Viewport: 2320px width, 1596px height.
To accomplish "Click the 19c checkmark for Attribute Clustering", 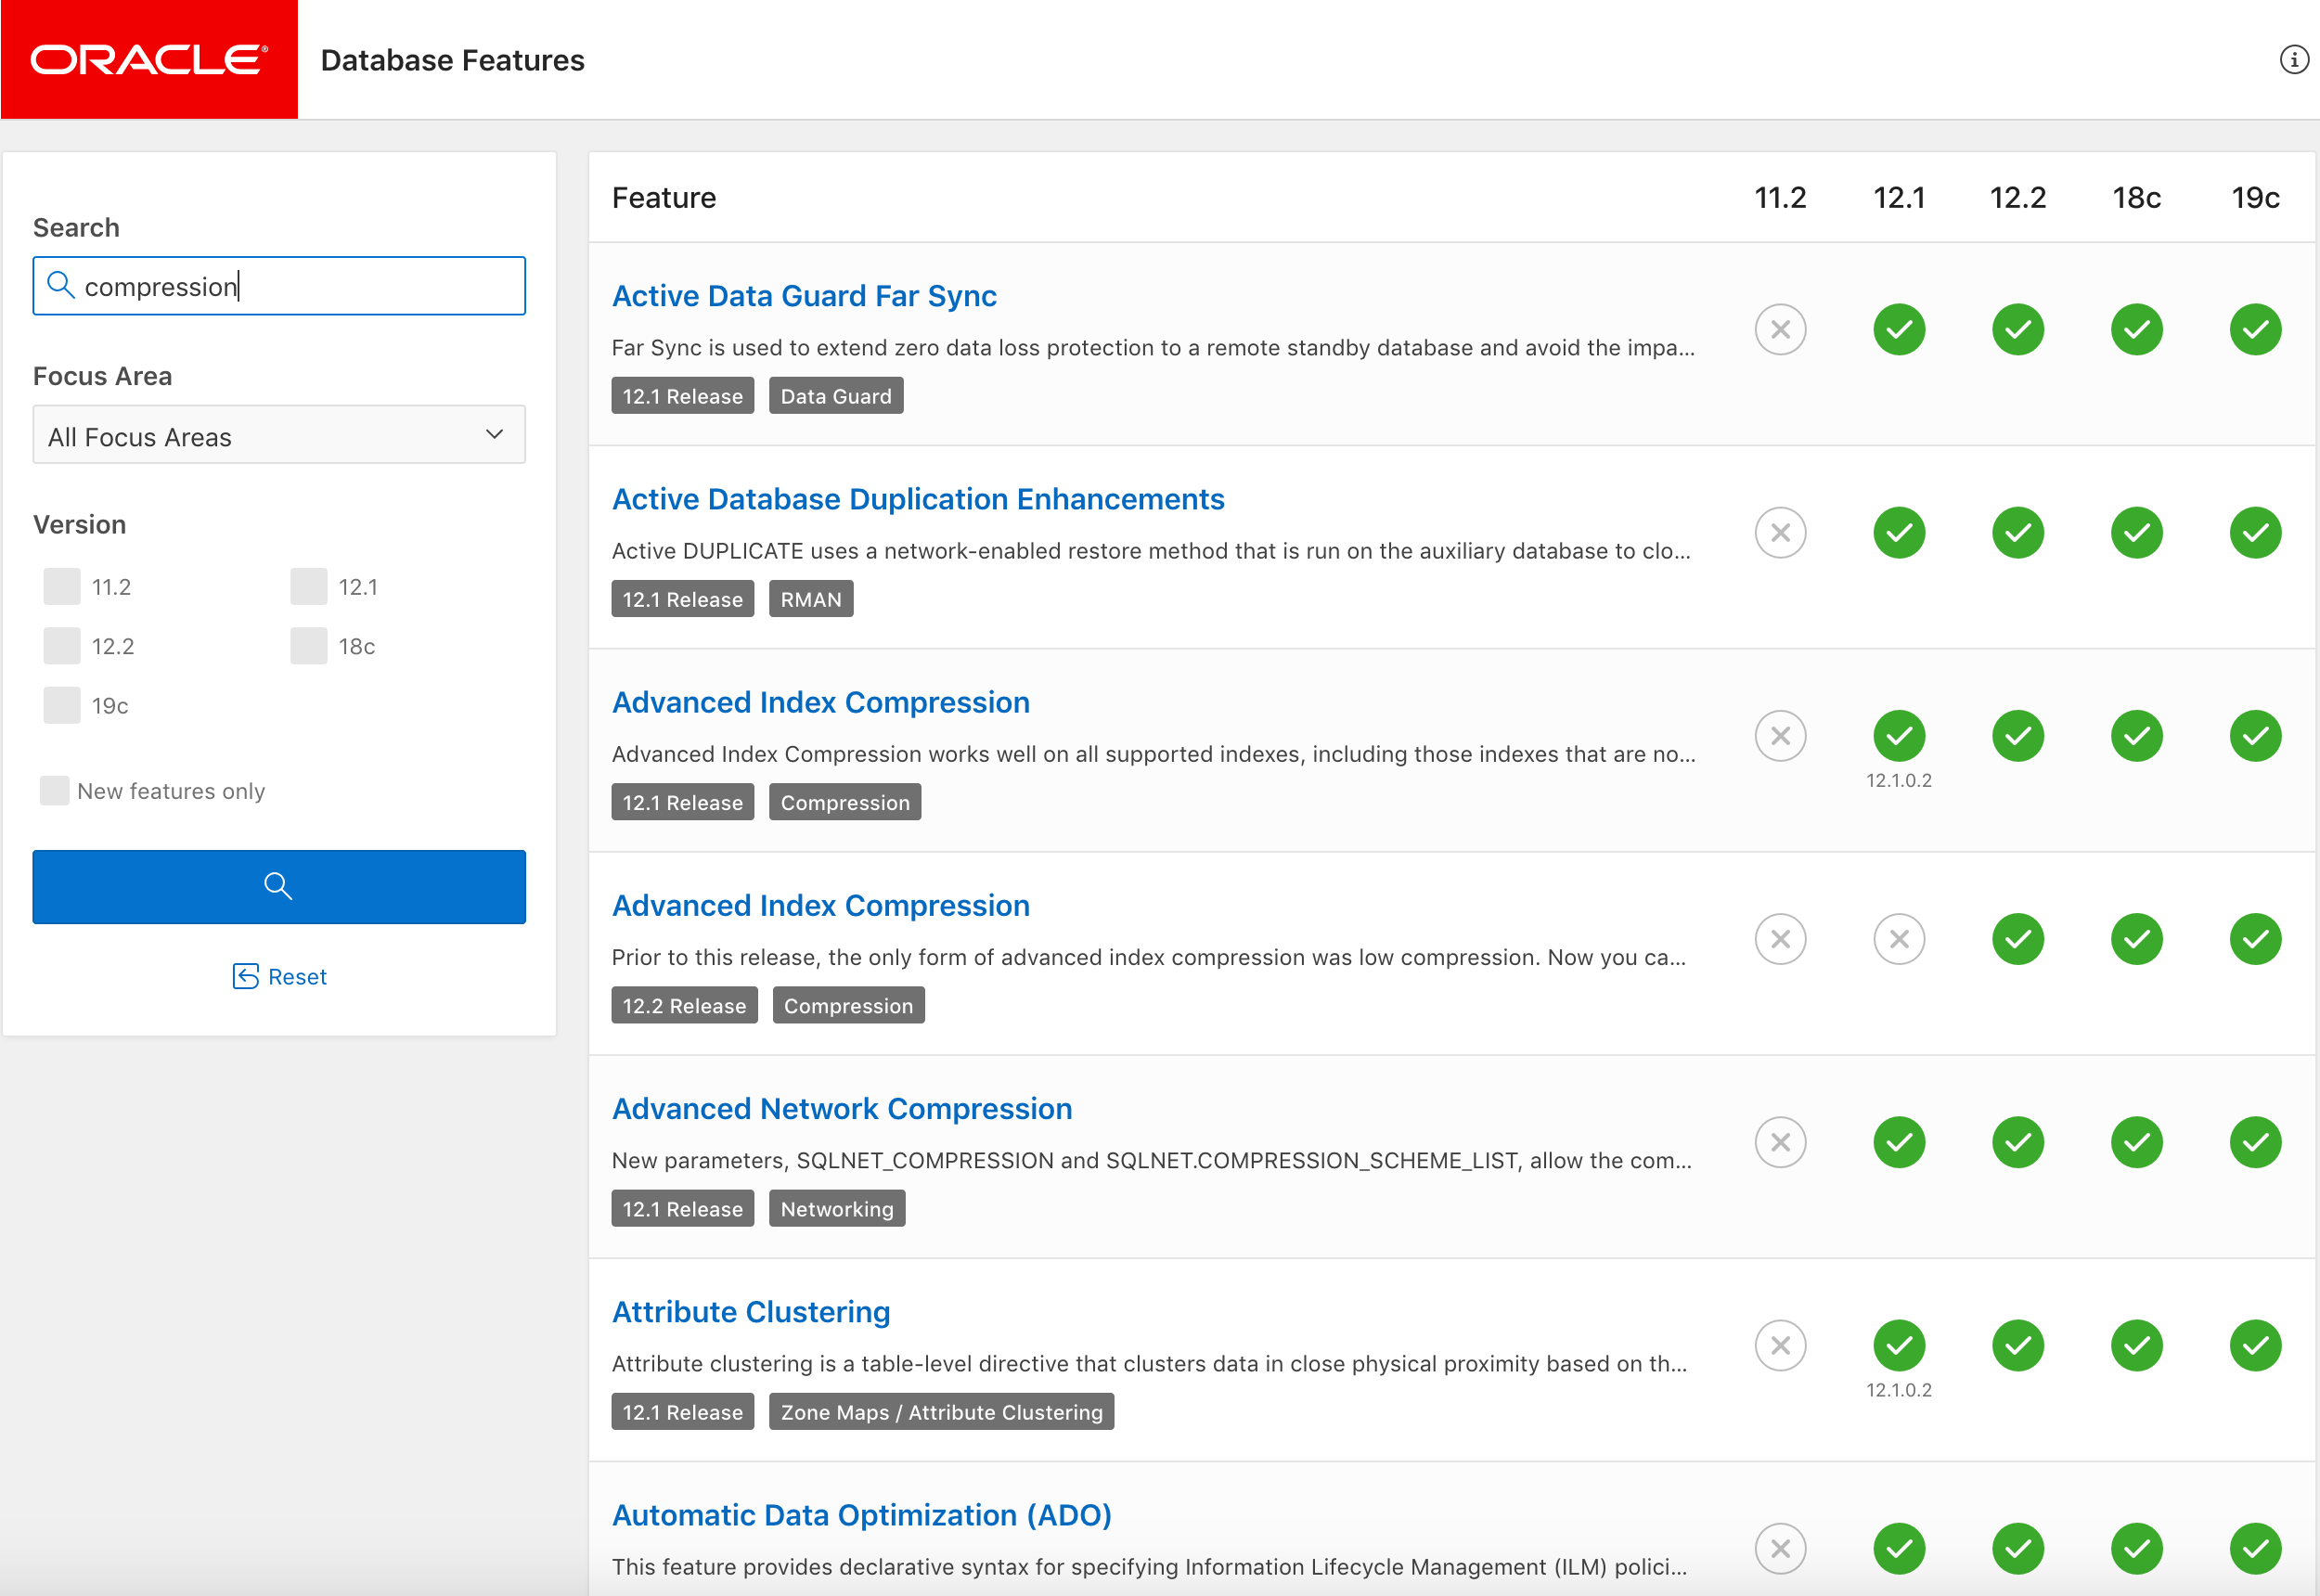I will pyautogui.click(x=2254, y=1345).
